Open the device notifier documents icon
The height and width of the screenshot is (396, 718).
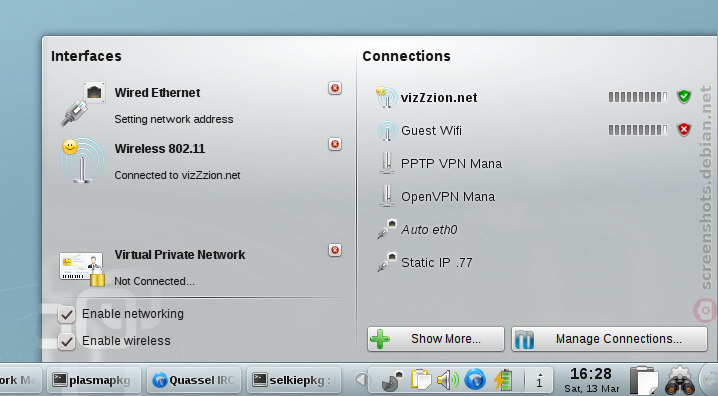[643, 380]
